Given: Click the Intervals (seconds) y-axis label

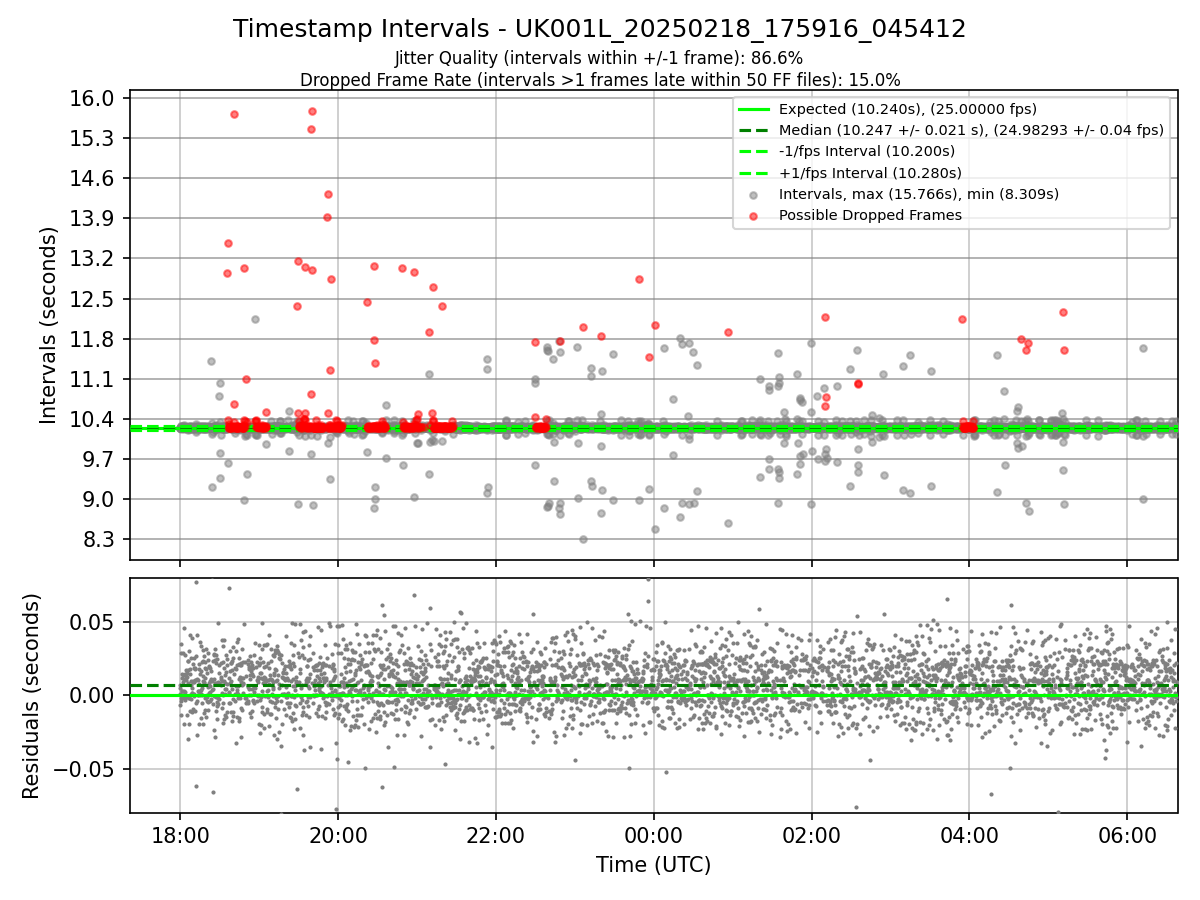Looking at the screenshot, I should (x=49, y=325).
